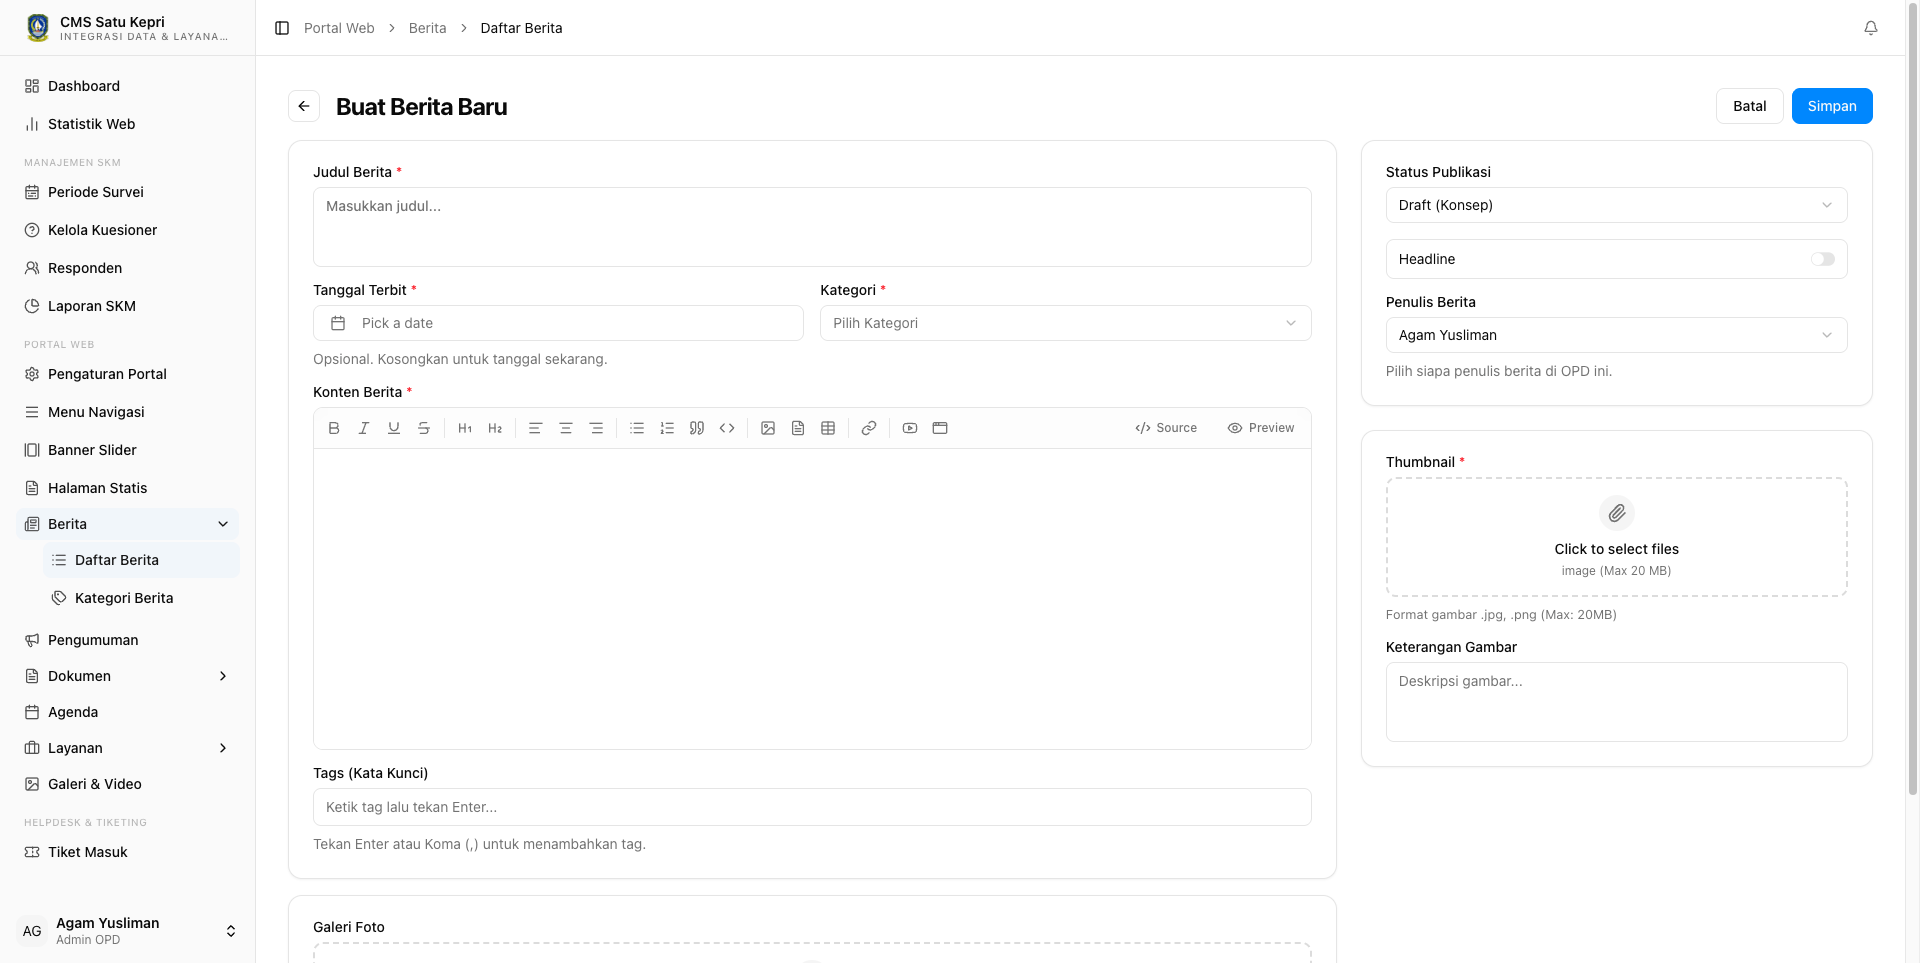The width and height of the screenshot is (1920, 963).
Task: Open Agenda in sidebar
Action: pos(128,712)
